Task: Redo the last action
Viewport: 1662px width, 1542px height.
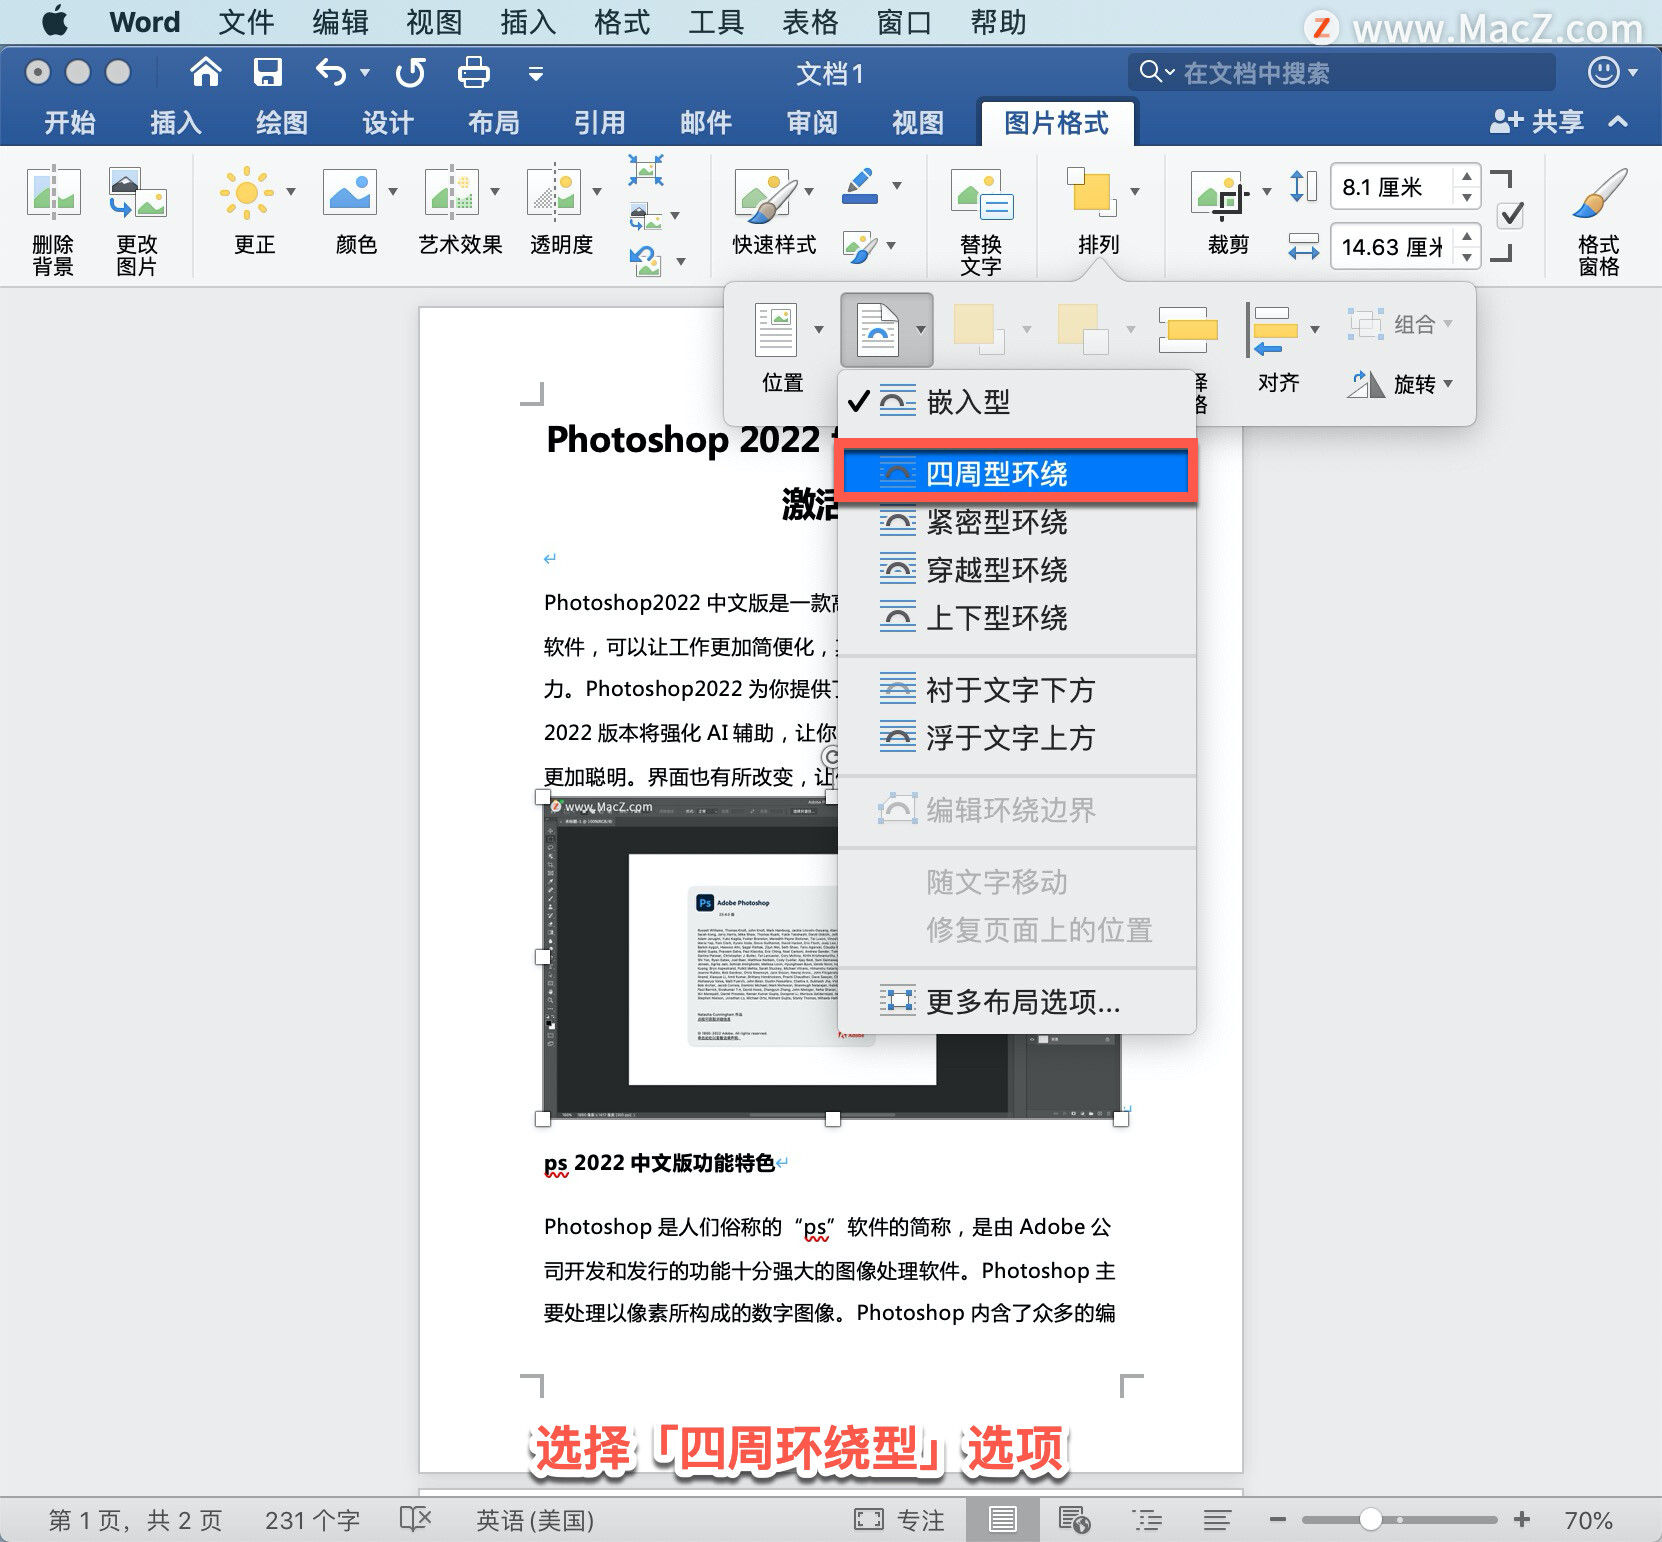Action: click(x=410, y=72)
